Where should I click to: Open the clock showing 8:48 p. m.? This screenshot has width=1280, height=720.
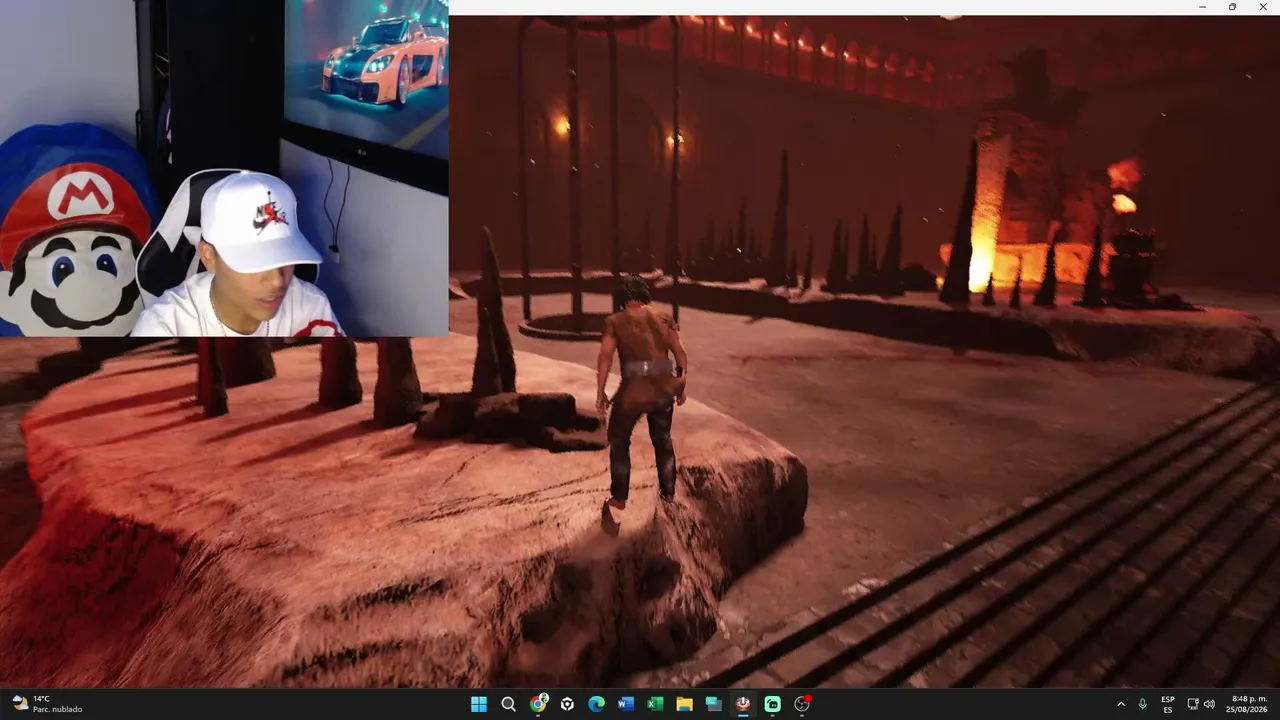pos(1249,704)
